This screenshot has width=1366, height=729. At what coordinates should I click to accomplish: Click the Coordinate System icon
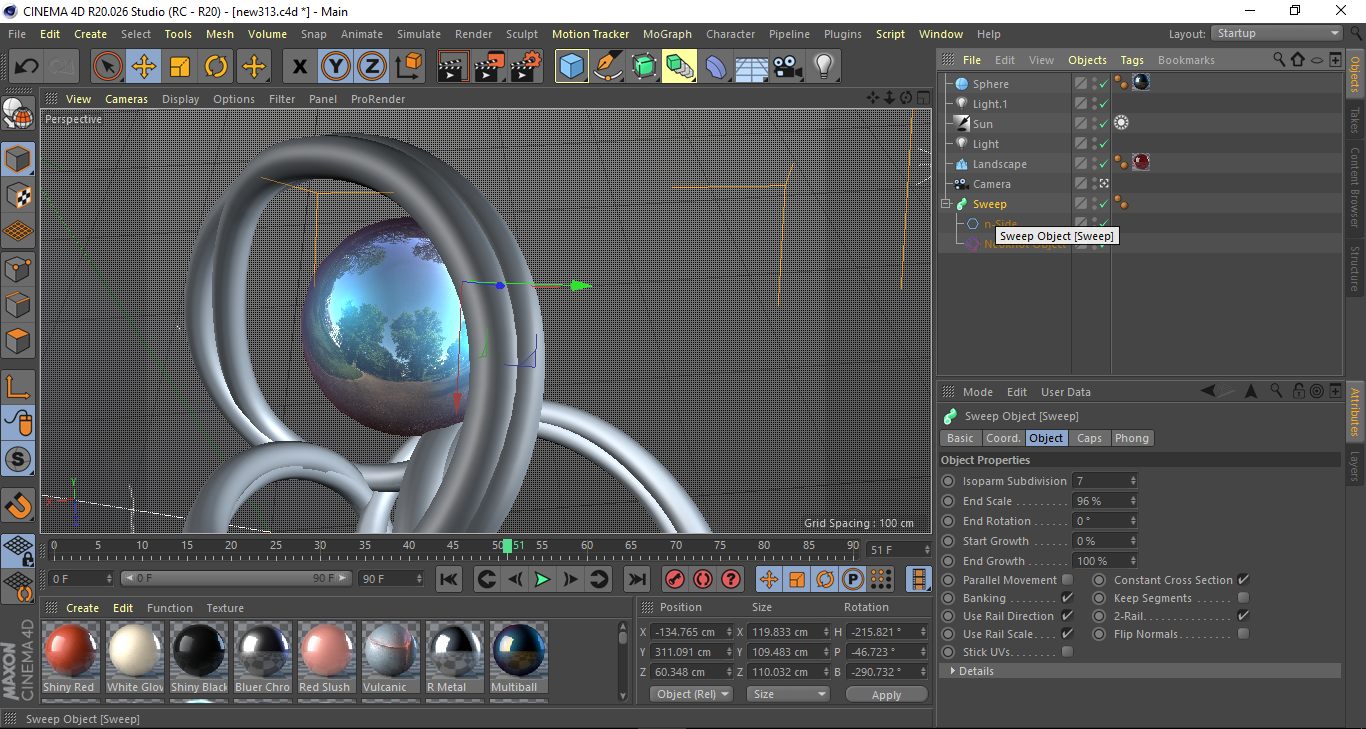pos(407,67)
